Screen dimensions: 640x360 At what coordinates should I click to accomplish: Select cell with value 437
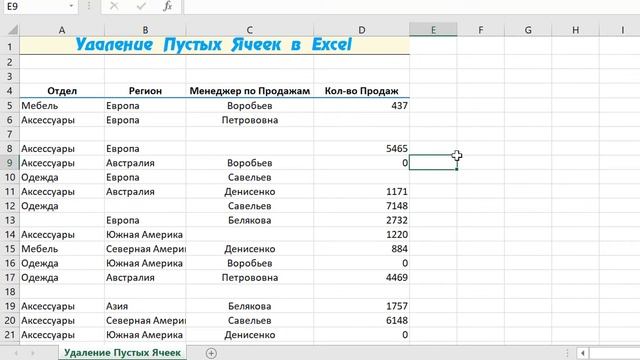(x=362, y=106)
